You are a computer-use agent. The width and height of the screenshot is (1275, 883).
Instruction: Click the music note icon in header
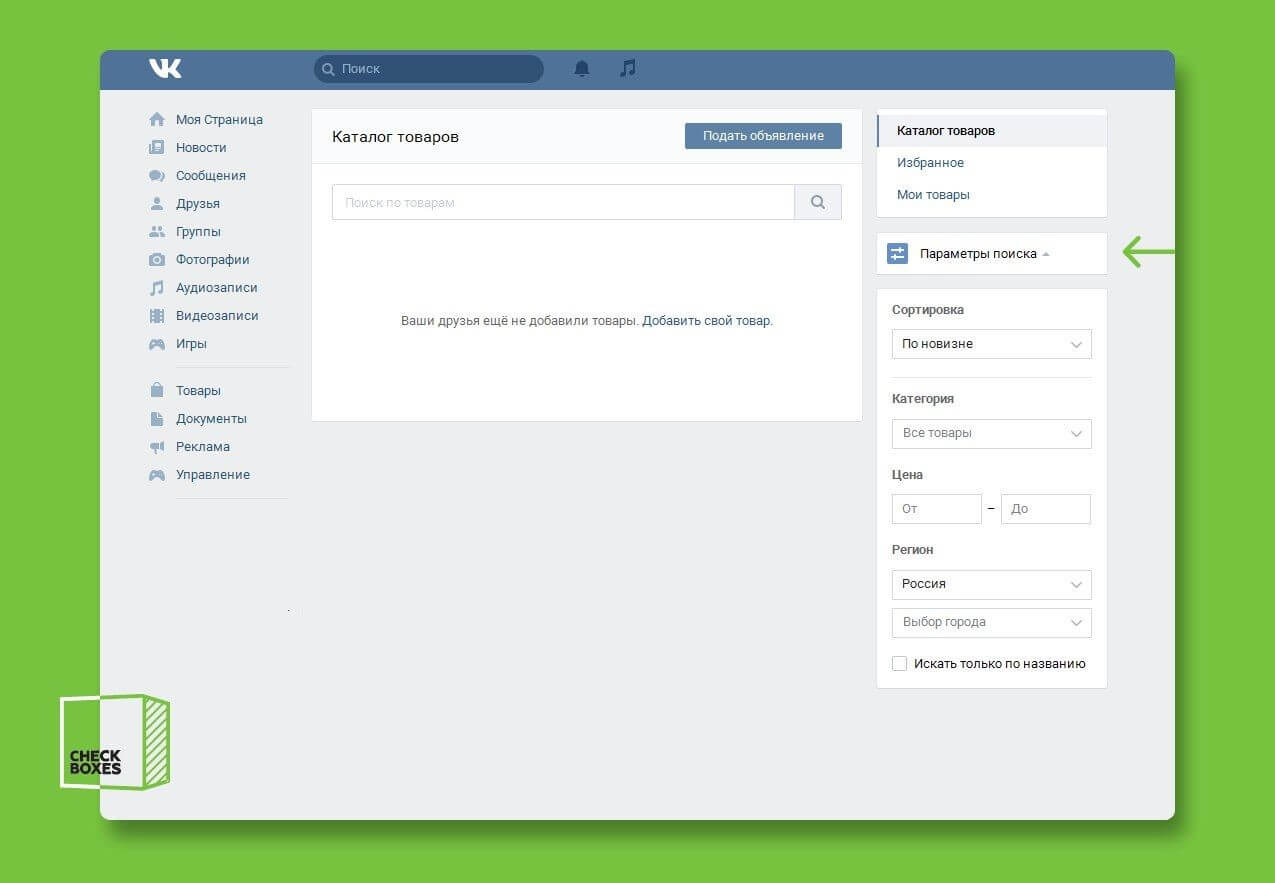[627, 68]
